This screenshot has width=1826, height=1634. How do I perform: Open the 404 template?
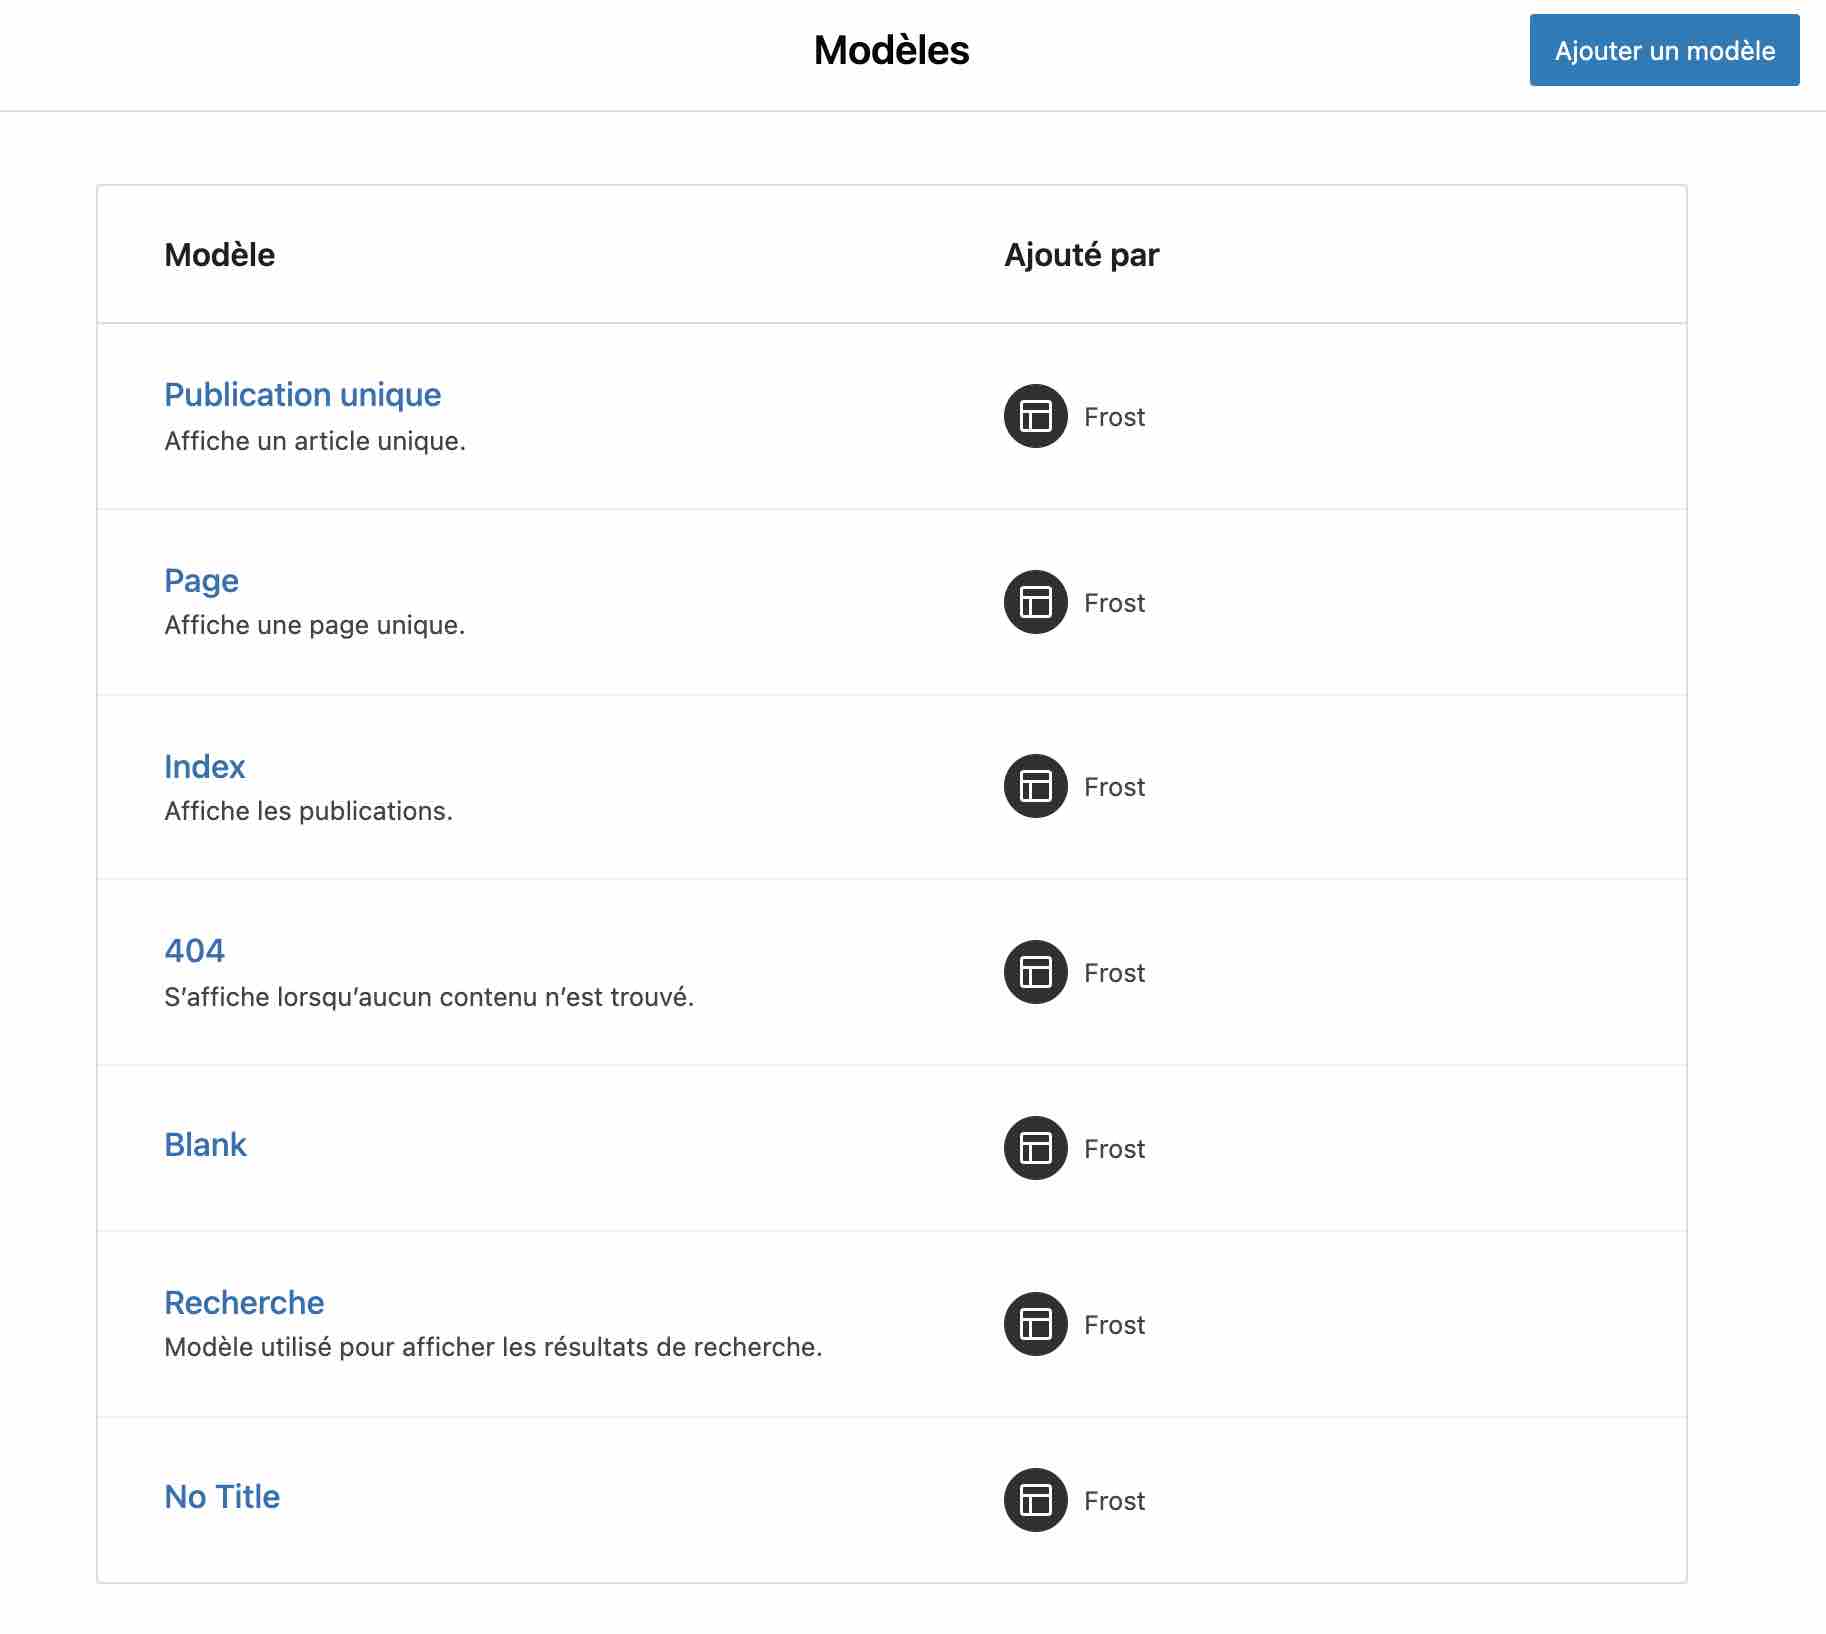point(194,951)
